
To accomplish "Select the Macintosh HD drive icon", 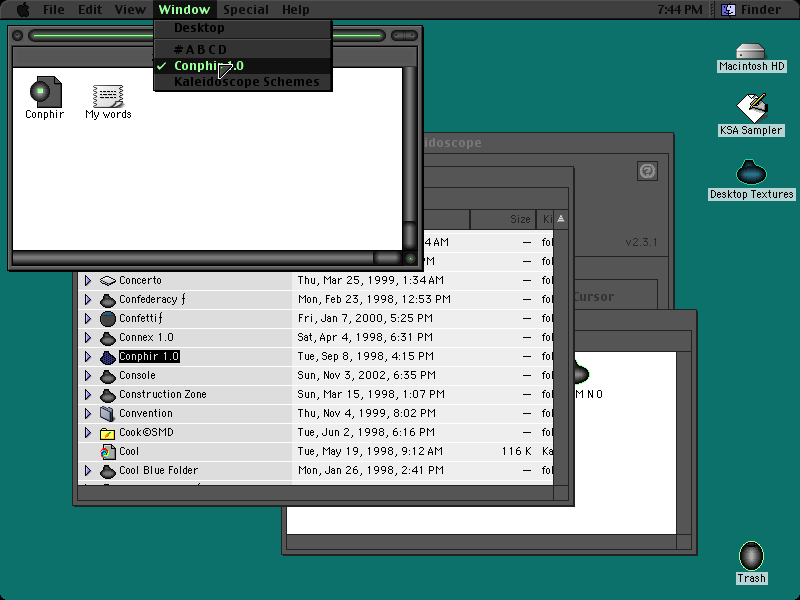I will coord(751,52).
